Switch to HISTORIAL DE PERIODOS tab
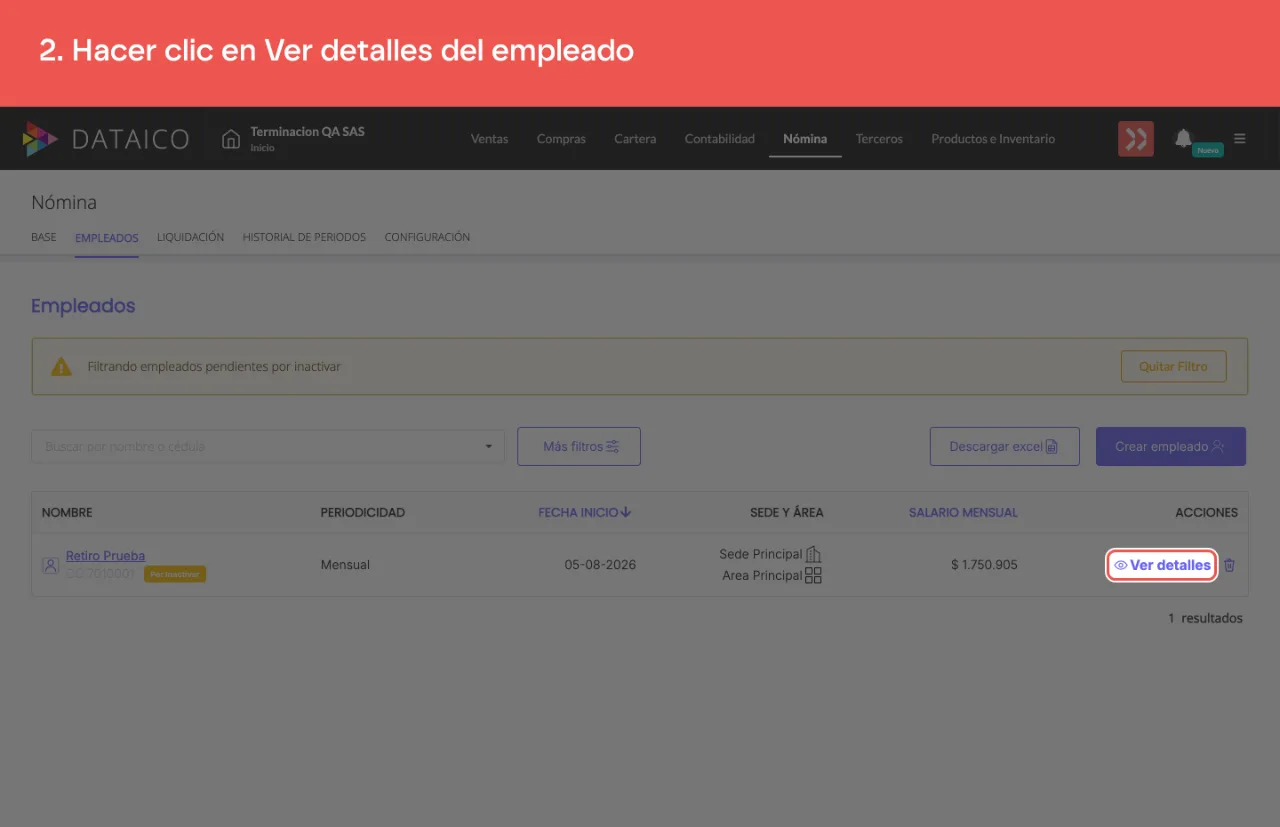 tap(304, 238)
